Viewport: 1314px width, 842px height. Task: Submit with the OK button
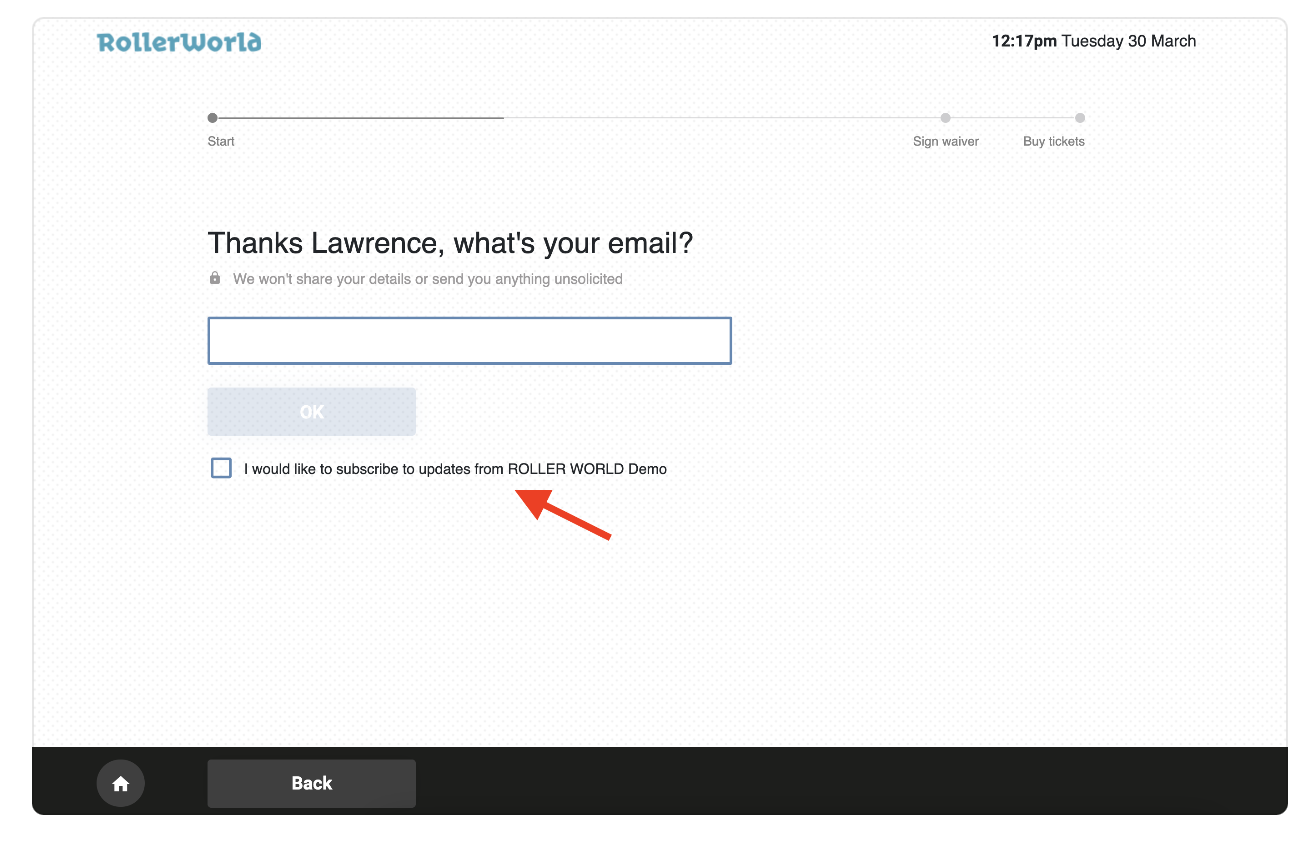click(x=312, y=412)
